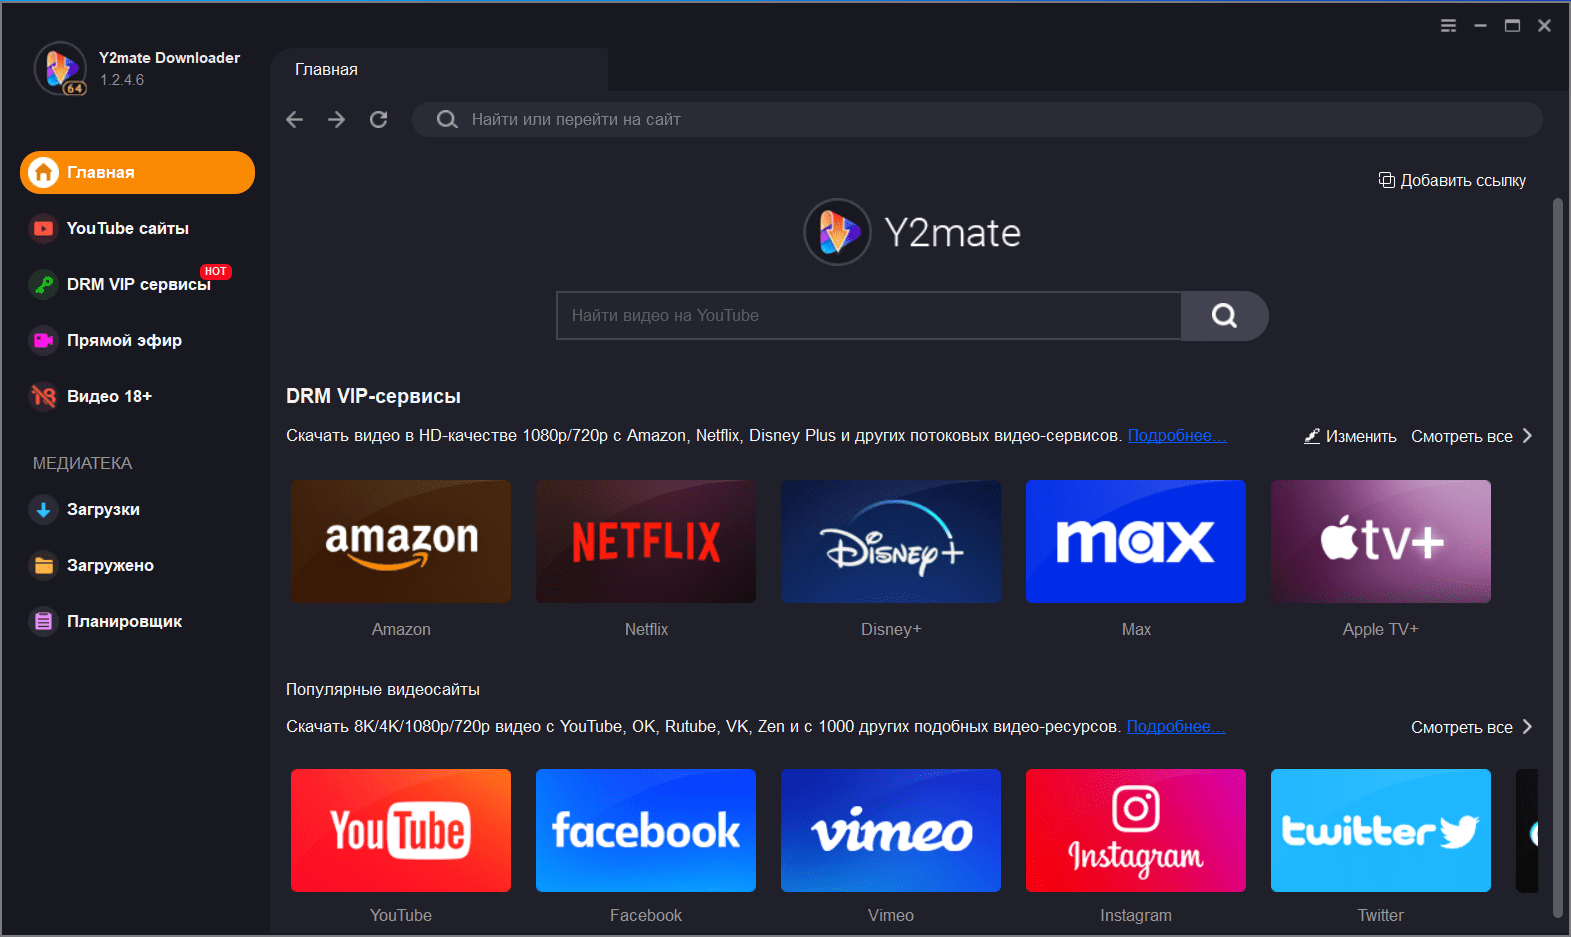
Task: Click the Популярные видеосайты heading text
Action: click(x=383, y=690)
